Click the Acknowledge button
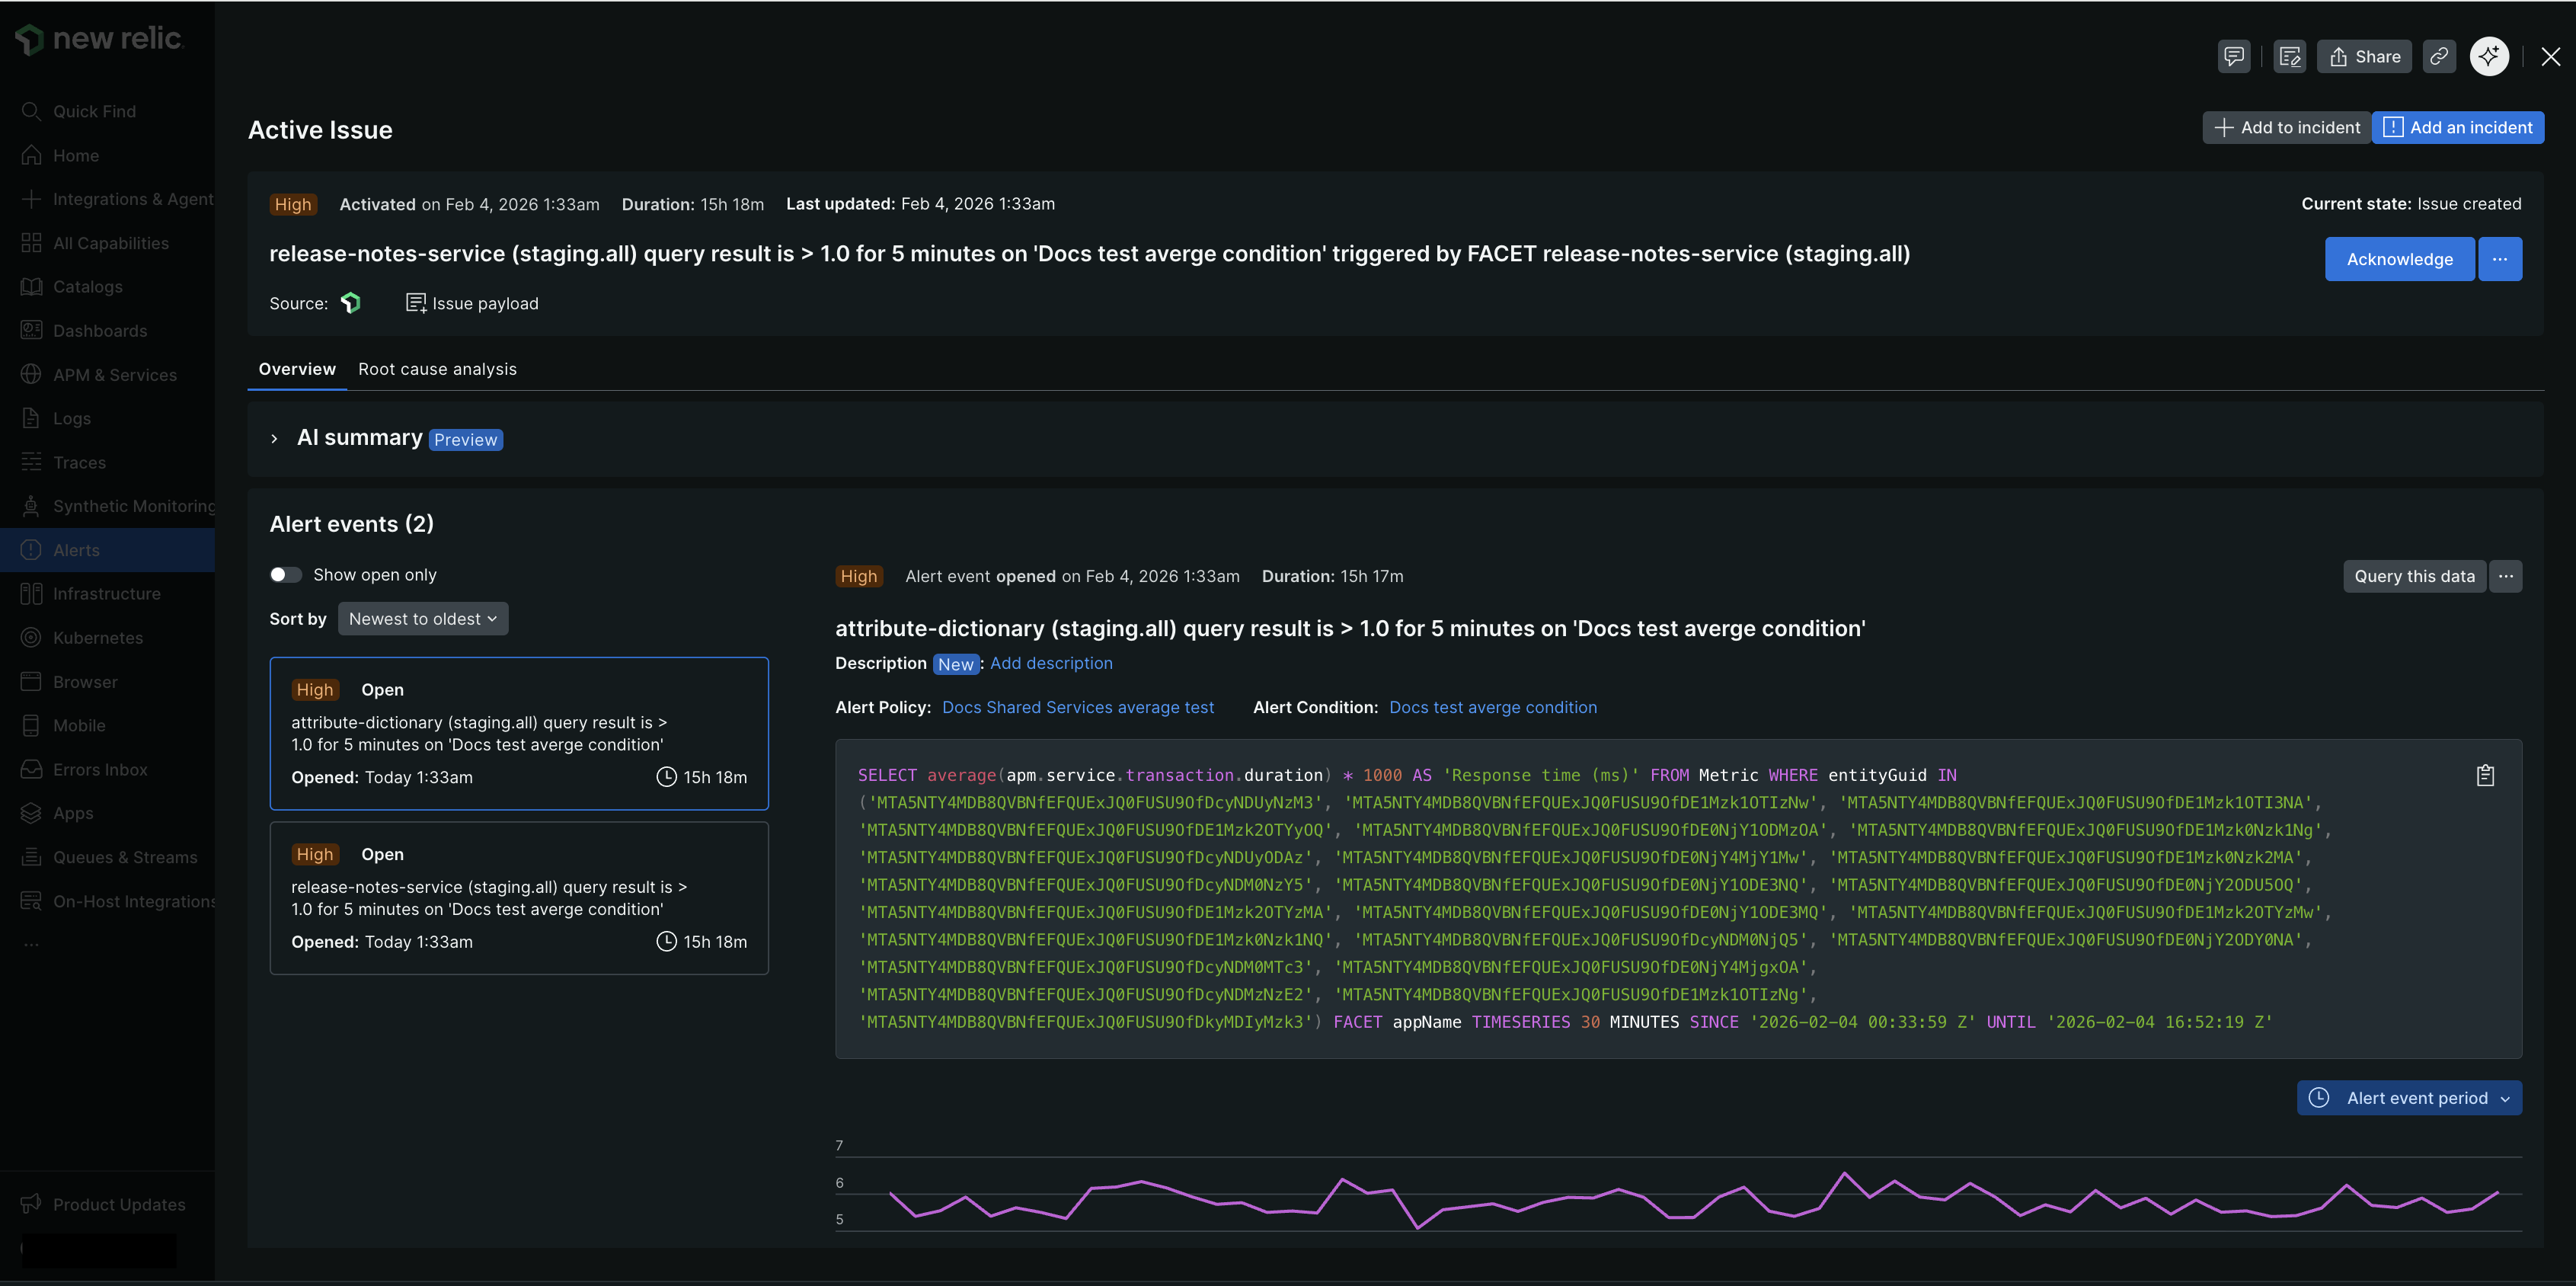This screenshot has width=2576, height=1286. [x=2399, y=259]
